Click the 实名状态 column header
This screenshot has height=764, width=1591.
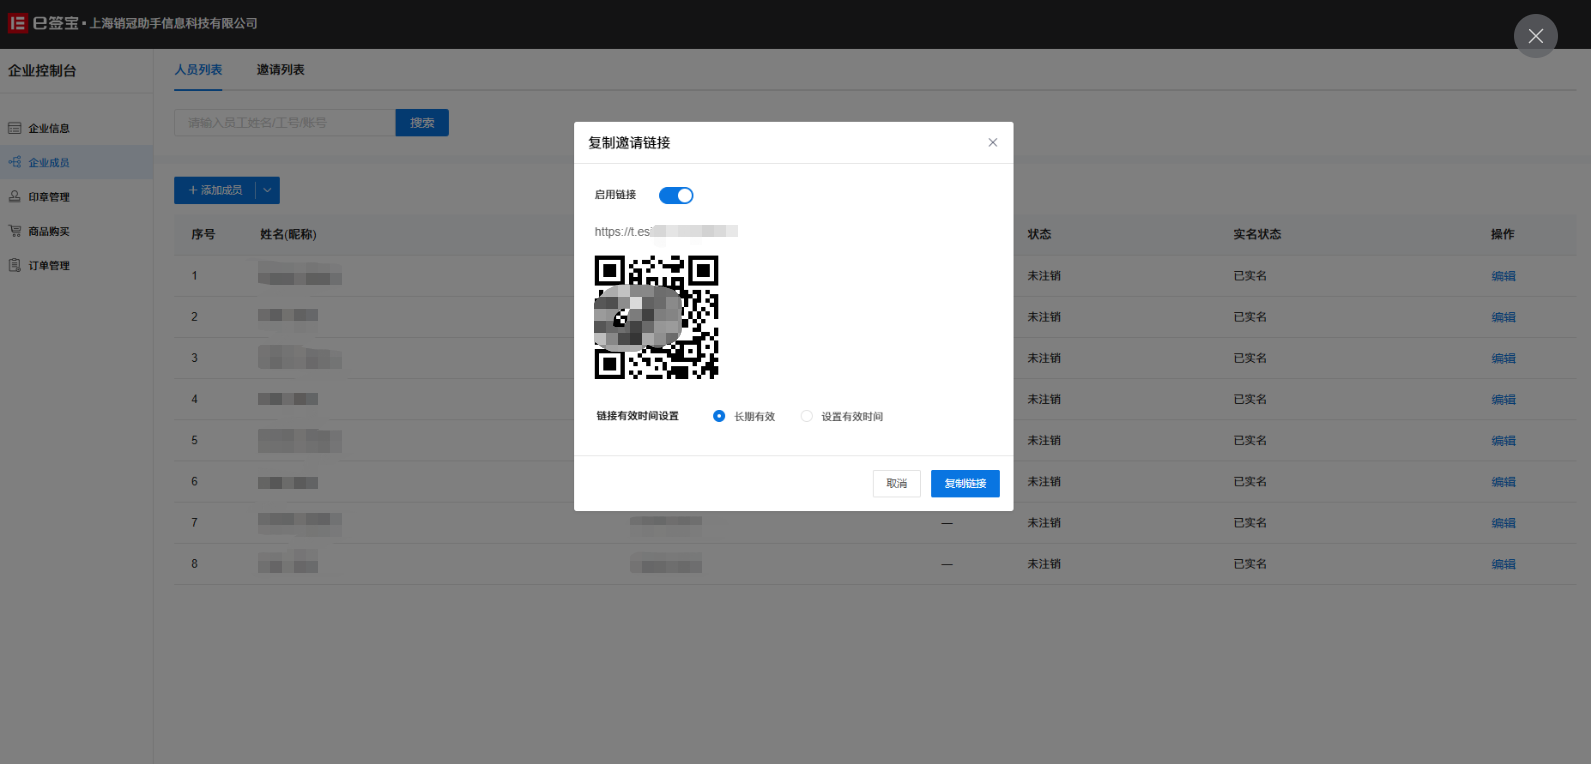point(1257,234)
